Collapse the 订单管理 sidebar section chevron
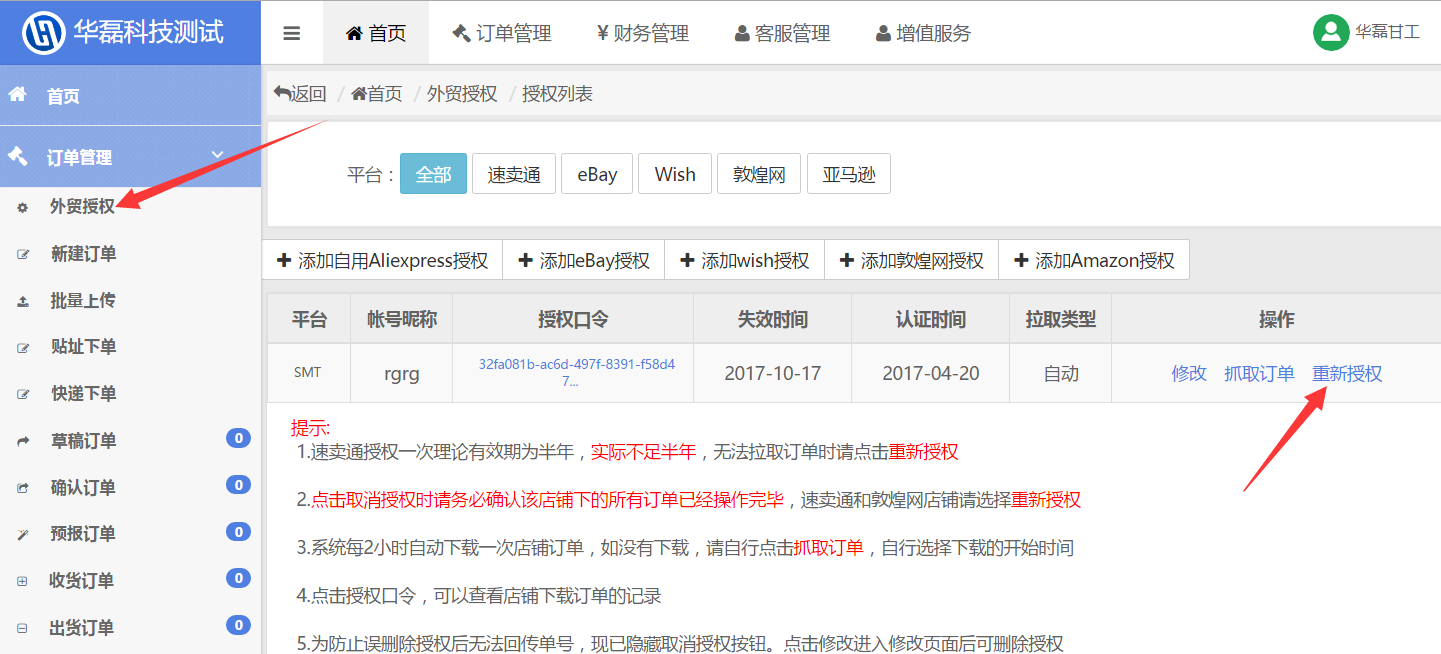Viewport: 1441px width, 654px height. tap(218, 155)
